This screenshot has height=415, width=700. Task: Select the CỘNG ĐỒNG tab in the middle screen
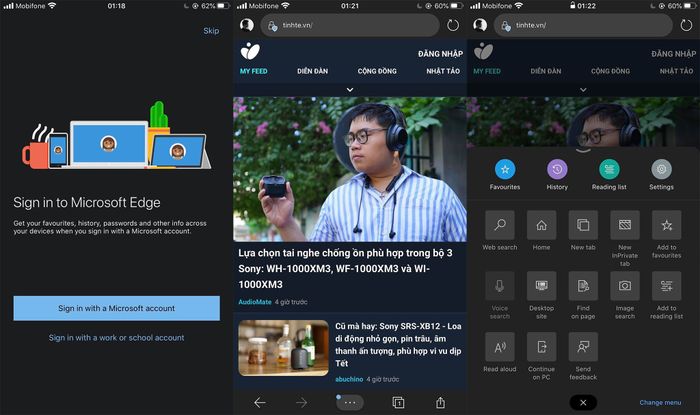pos(377,71)
